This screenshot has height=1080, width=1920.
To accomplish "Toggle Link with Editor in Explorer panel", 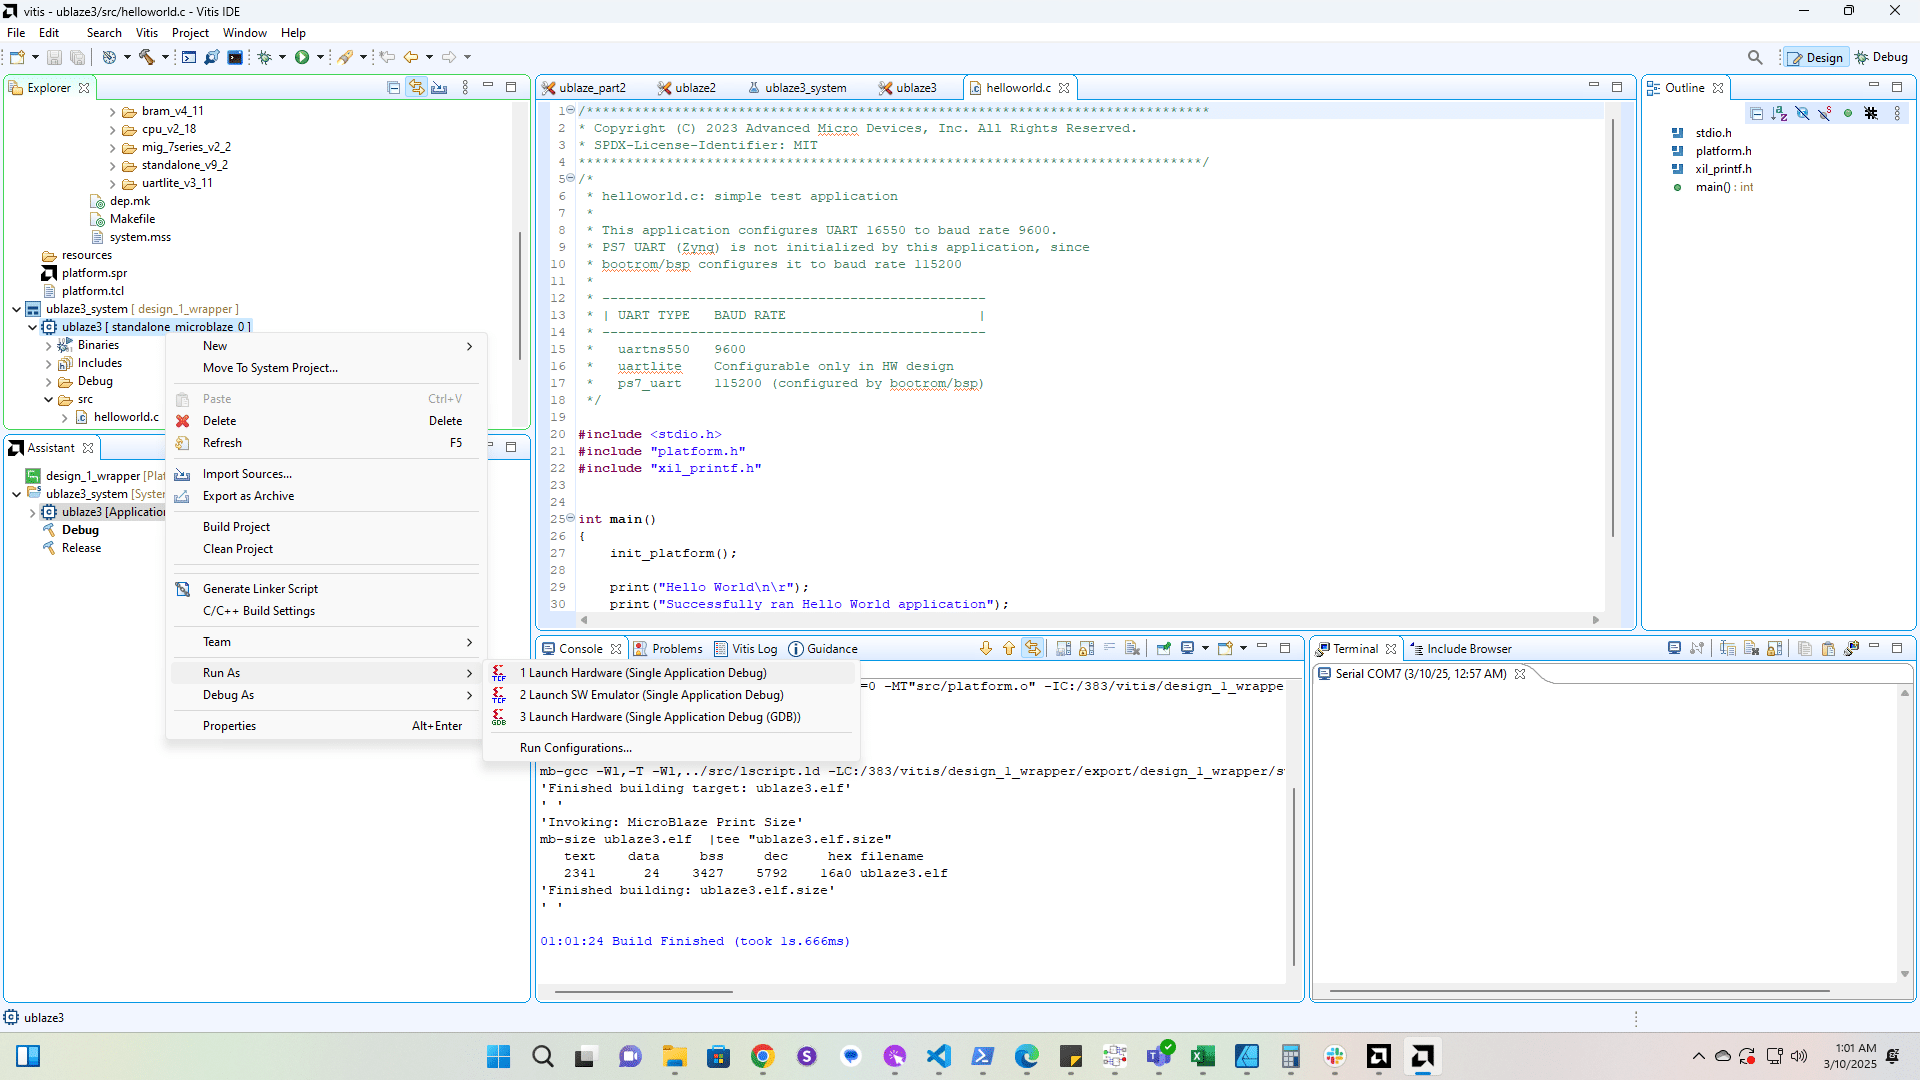I will coord(416,88).
